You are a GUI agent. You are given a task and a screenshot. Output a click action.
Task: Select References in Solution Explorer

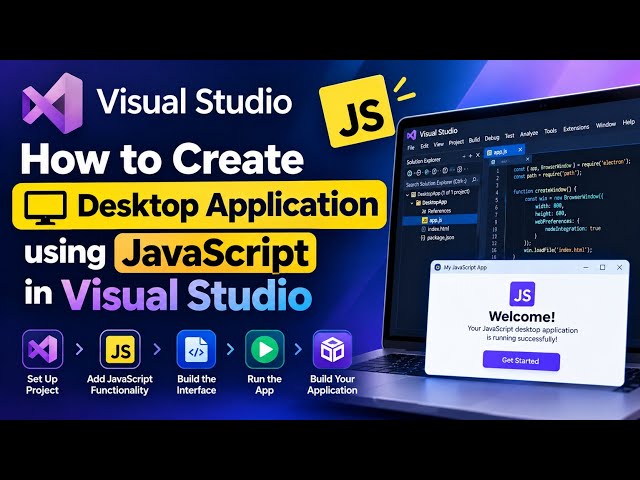(x=436, y=211)
